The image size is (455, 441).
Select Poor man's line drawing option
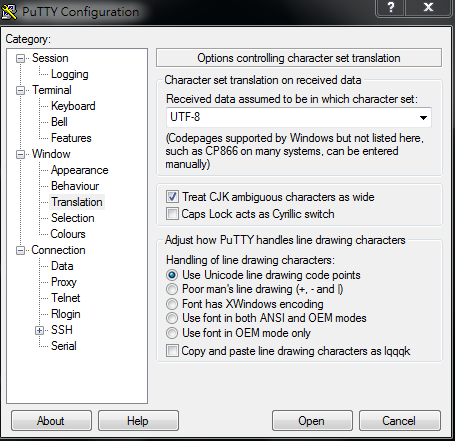click(x=172, y=289)
